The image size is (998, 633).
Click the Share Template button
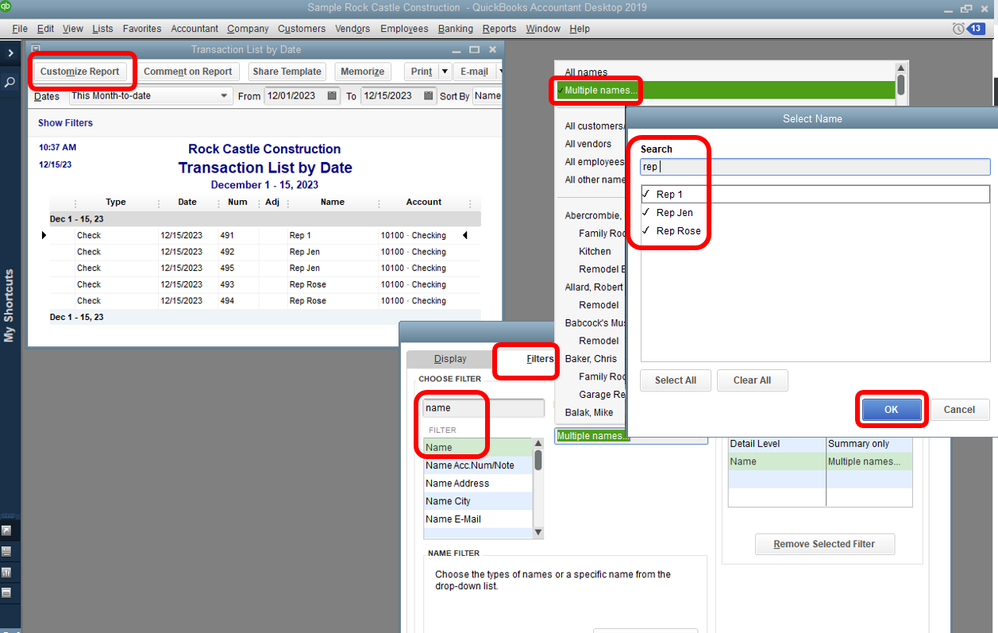coord(287,71)
